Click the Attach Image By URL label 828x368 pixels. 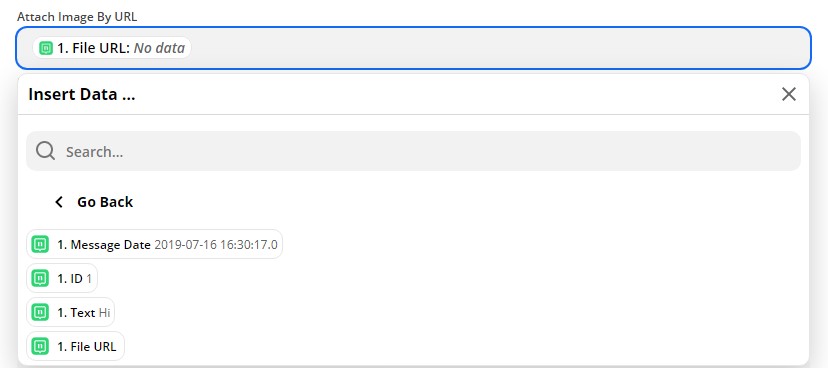pos(77,16)
